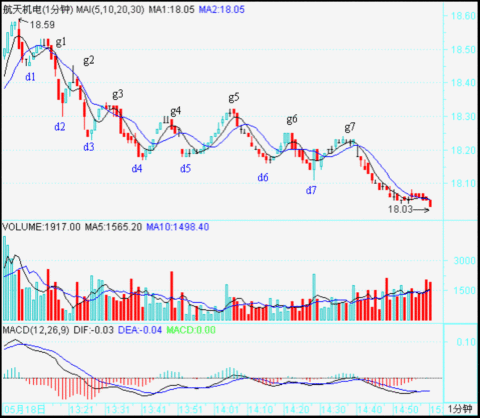Image resolution: width=480 pixels, height=418 pixels.
Task: Click the g5 peak annotation
Action: [234, 97]
